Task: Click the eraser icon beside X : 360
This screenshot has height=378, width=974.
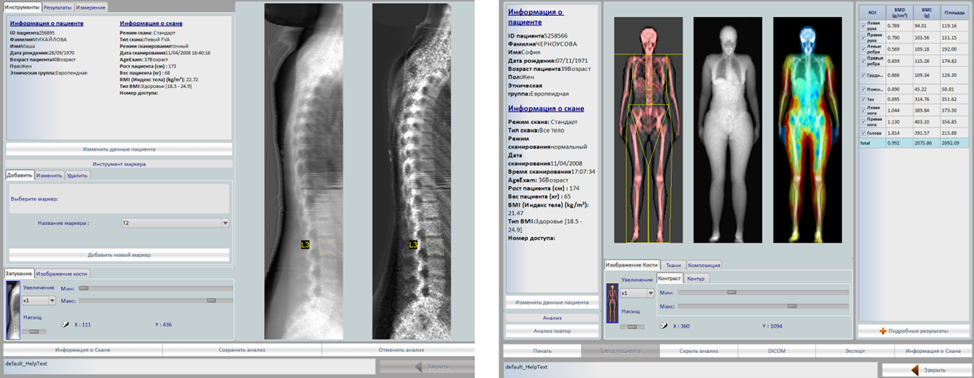Action: (x=664, y=325)
